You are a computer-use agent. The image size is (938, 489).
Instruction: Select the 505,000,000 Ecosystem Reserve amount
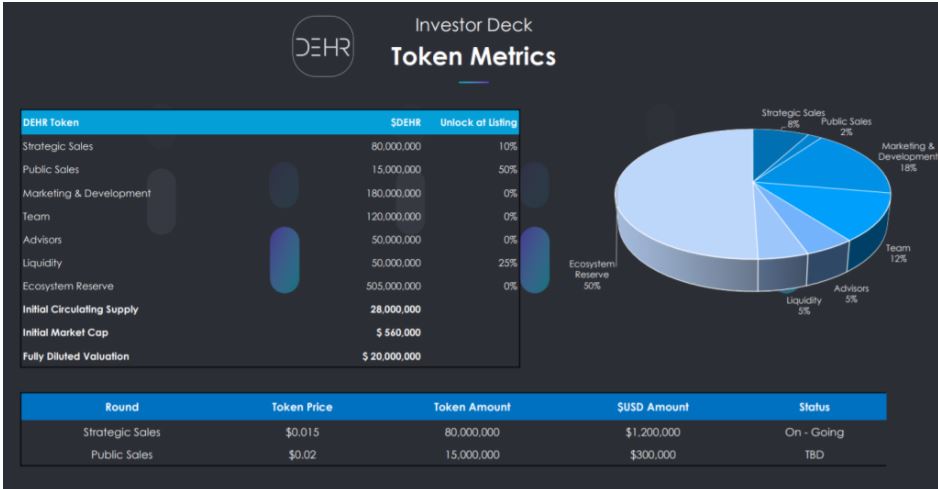tap(394, 286)
